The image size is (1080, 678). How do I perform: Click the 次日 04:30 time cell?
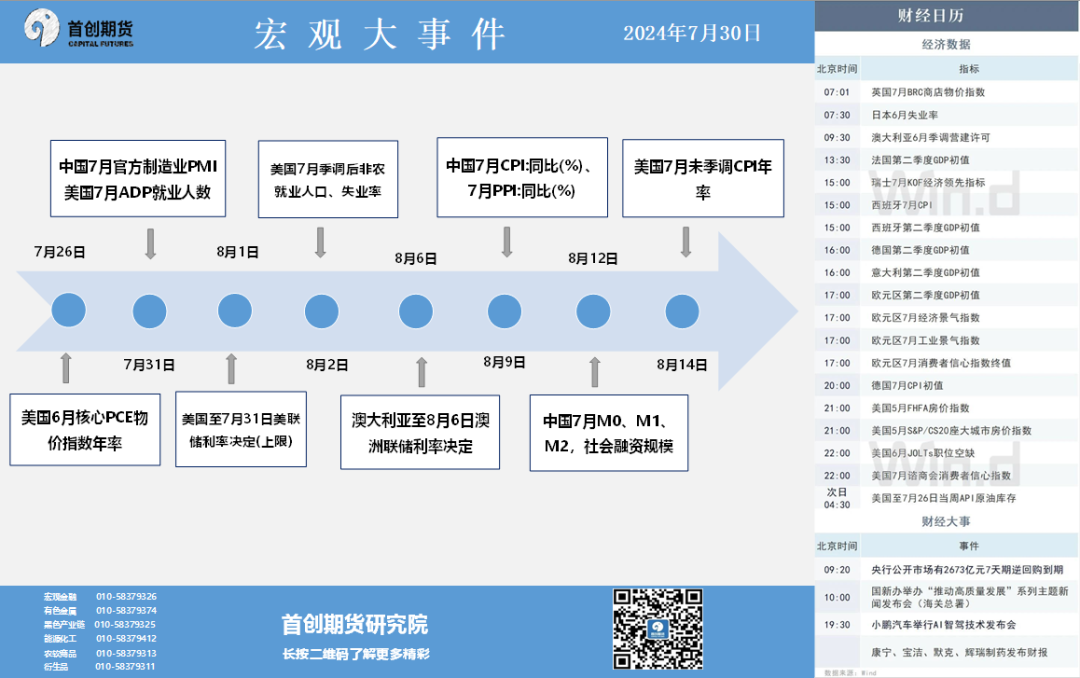click(837, 498)
